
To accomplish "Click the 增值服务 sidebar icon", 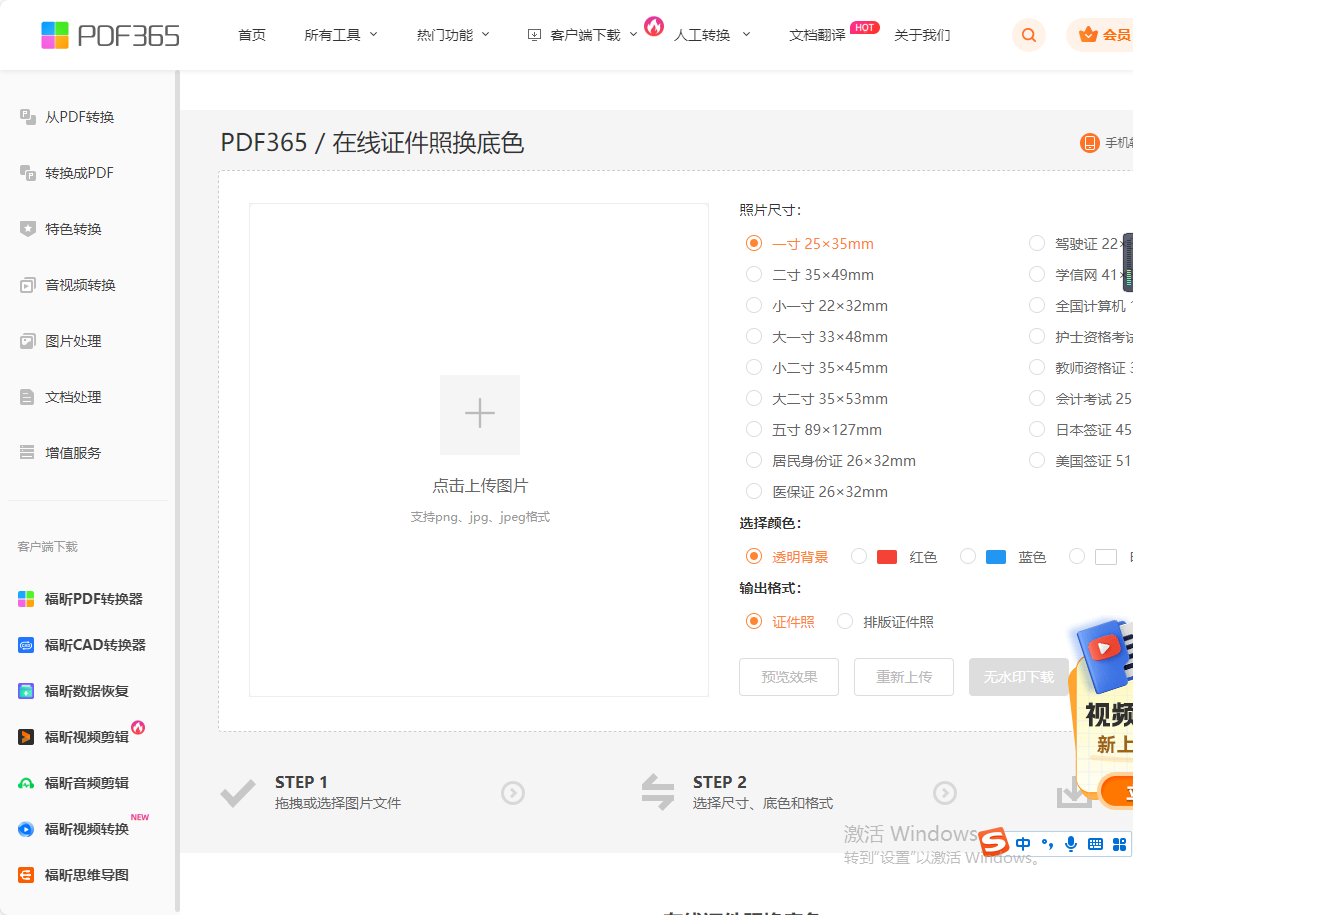I will pos(28,453).
